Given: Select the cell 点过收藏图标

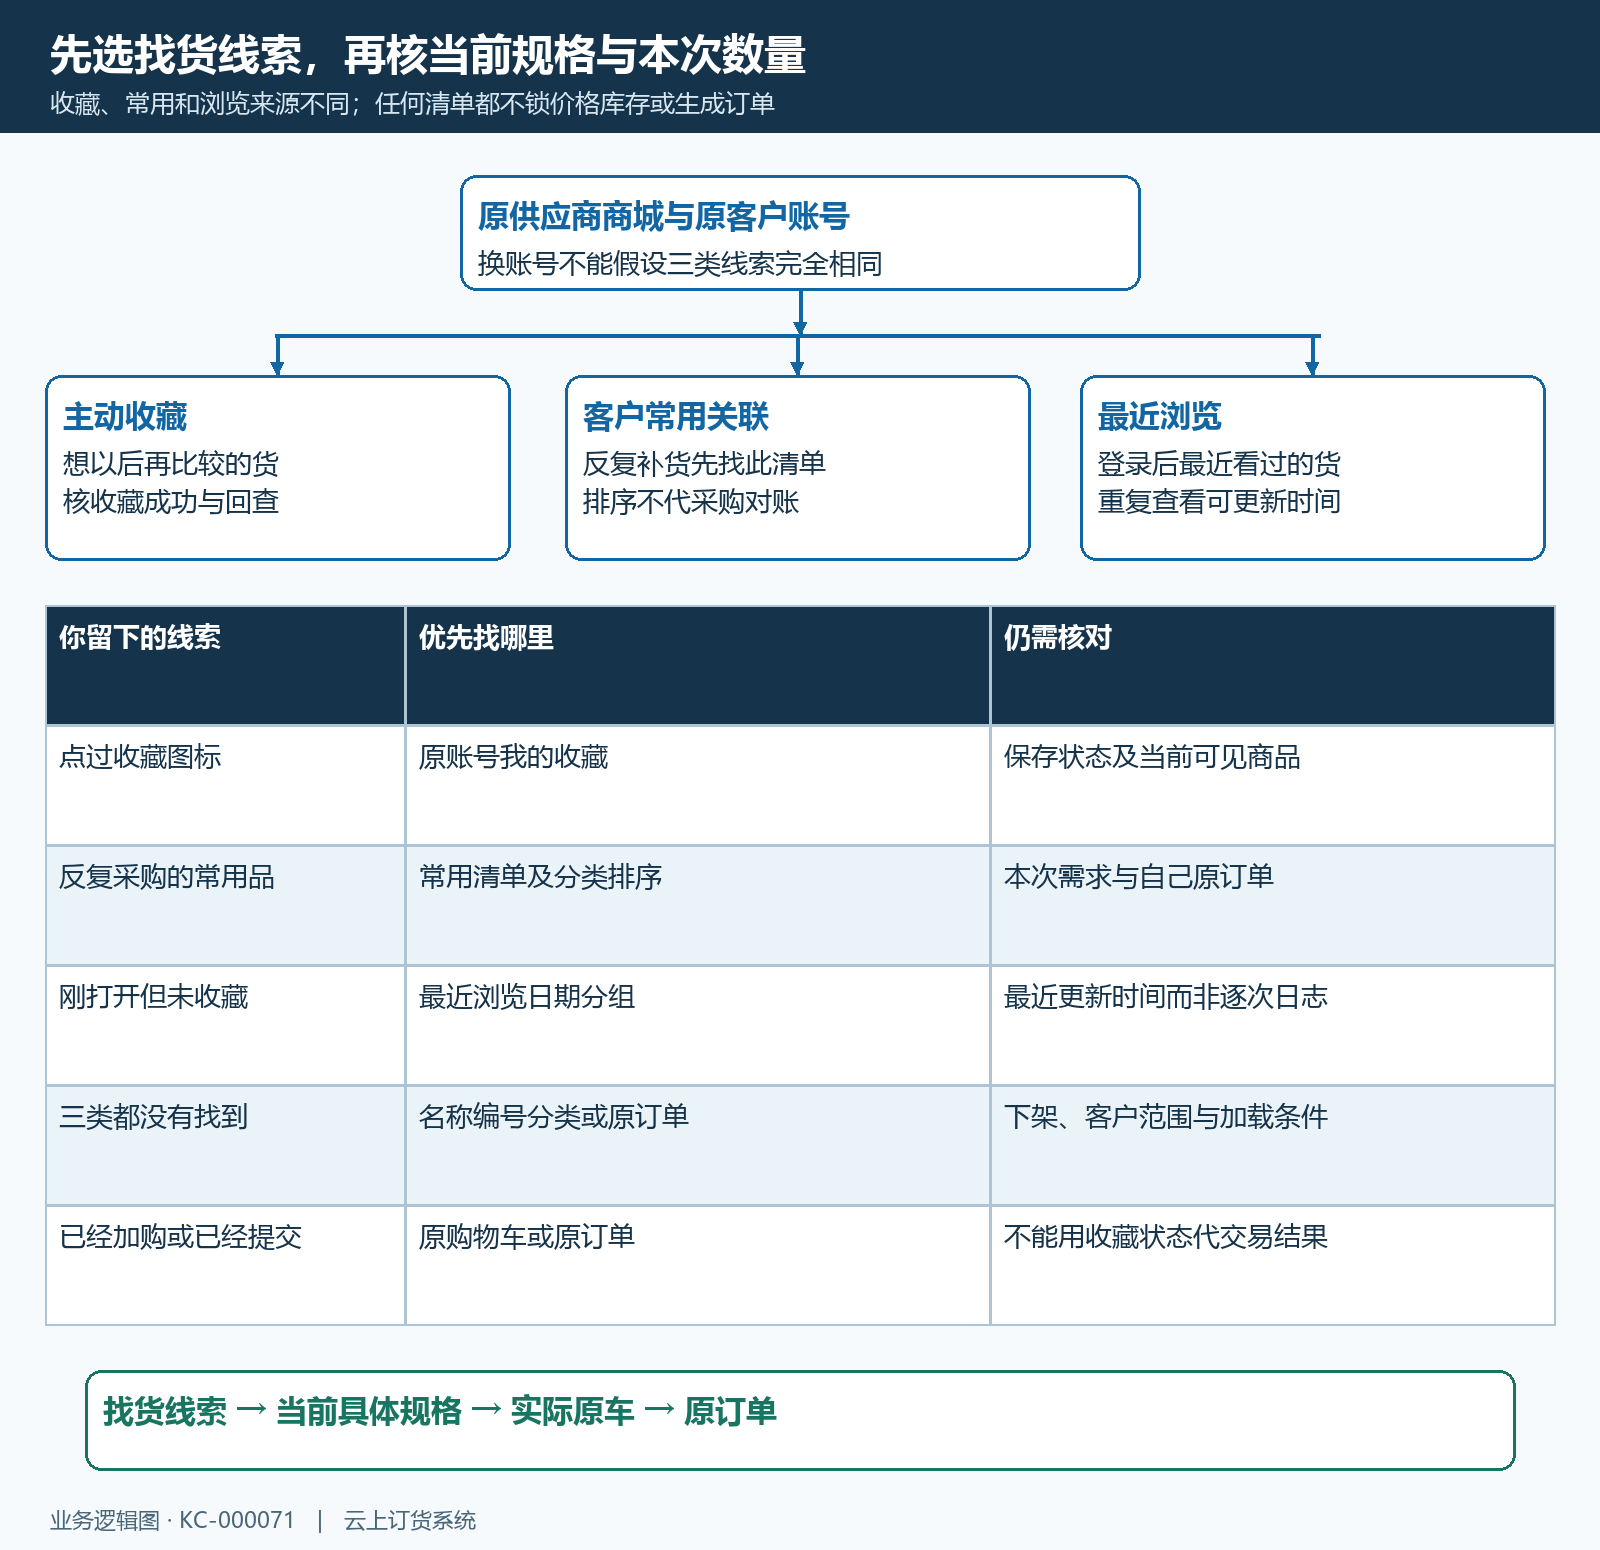Looking at the screenshot, I should tap(225, 785).
